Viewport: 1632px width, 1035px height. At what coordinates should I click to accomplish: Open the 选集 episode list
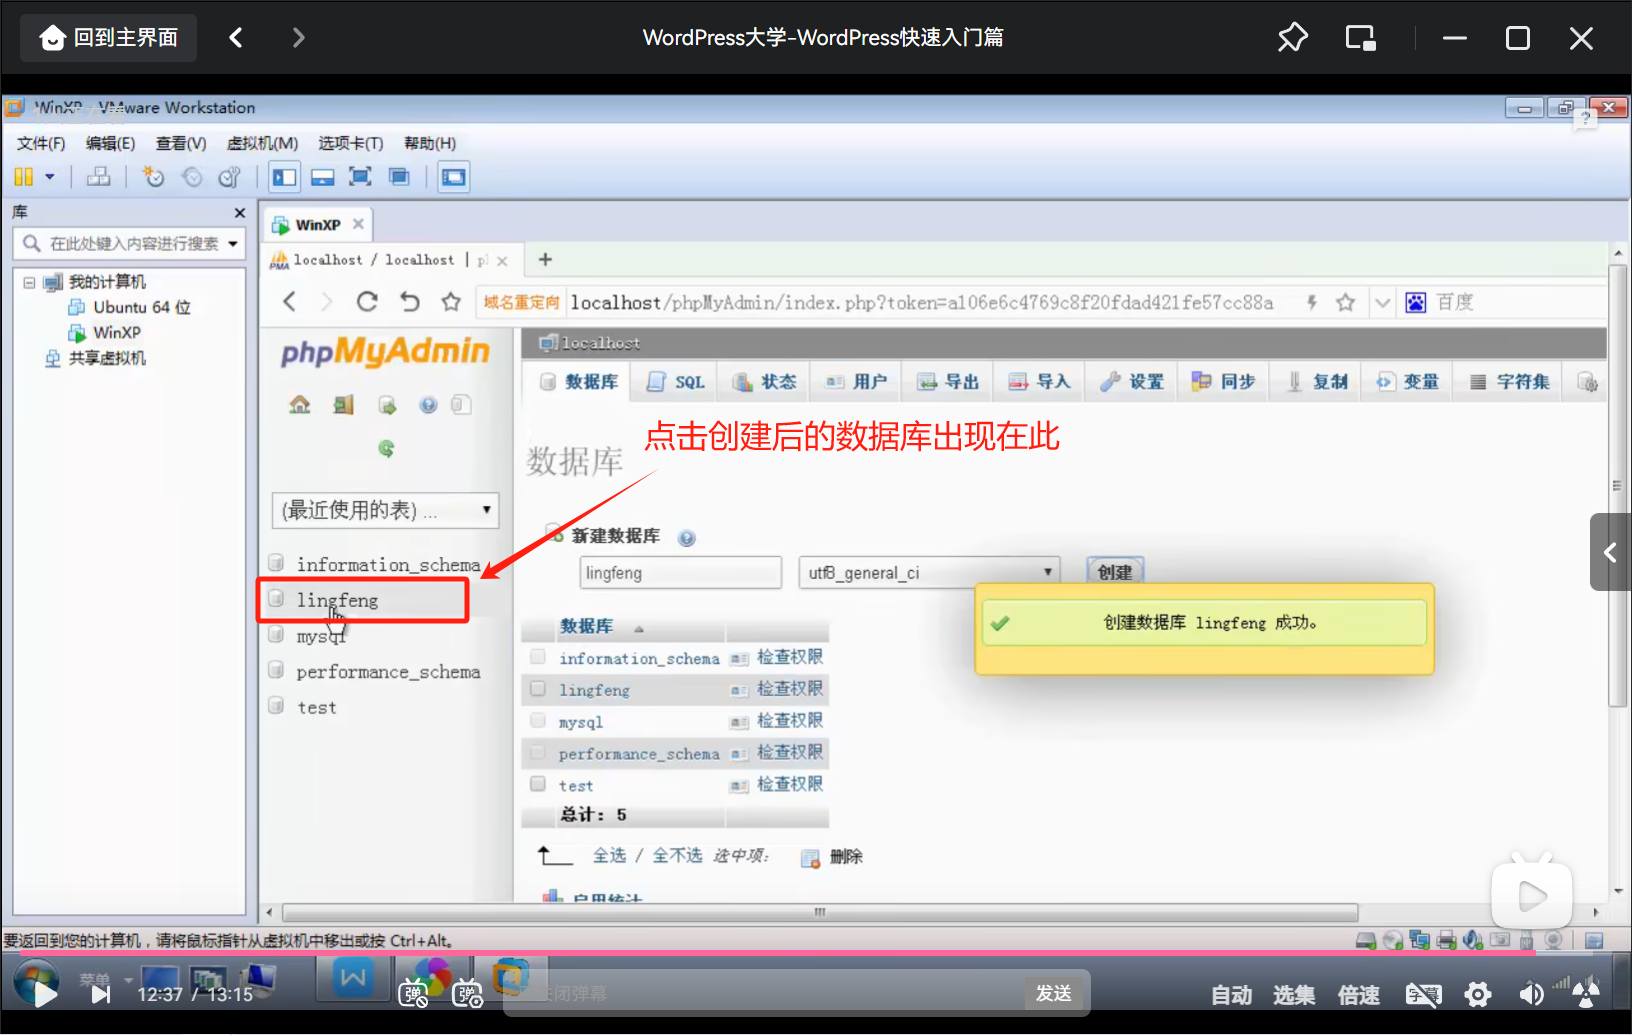[x=1294, y=995]
